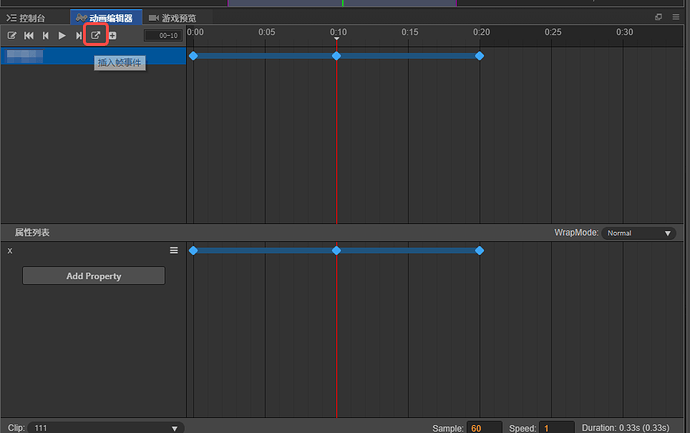Select x property keyframe at 0:20
This screenshot has width=690, height=433.
click(x=479, y=250)
